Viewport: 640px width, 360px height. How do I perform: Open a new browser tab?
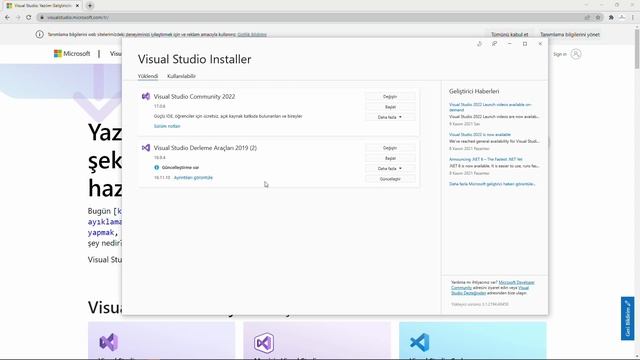(90, 6)
